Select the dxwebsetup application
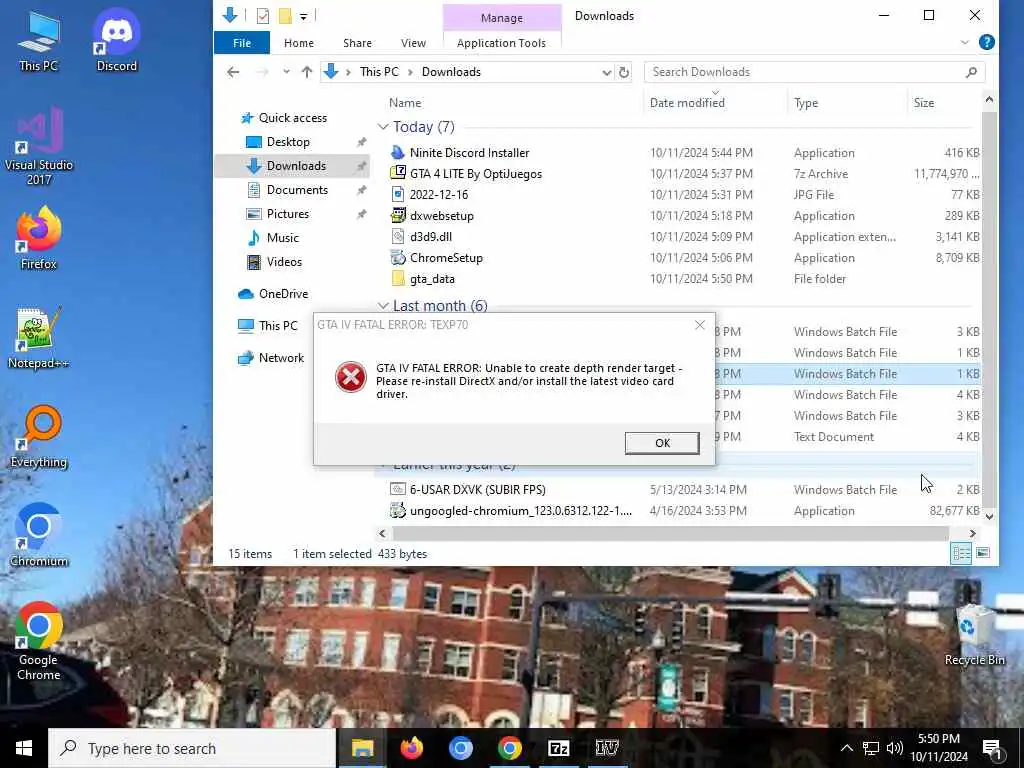 point(441,216)
